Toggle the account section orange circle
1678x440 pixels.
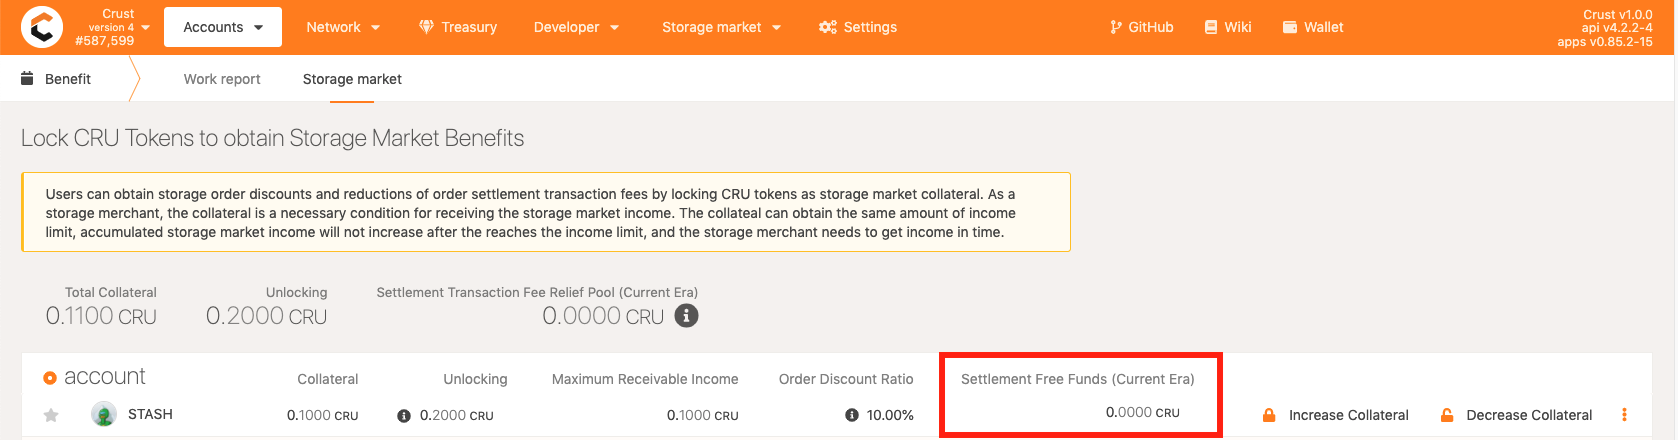50,378
